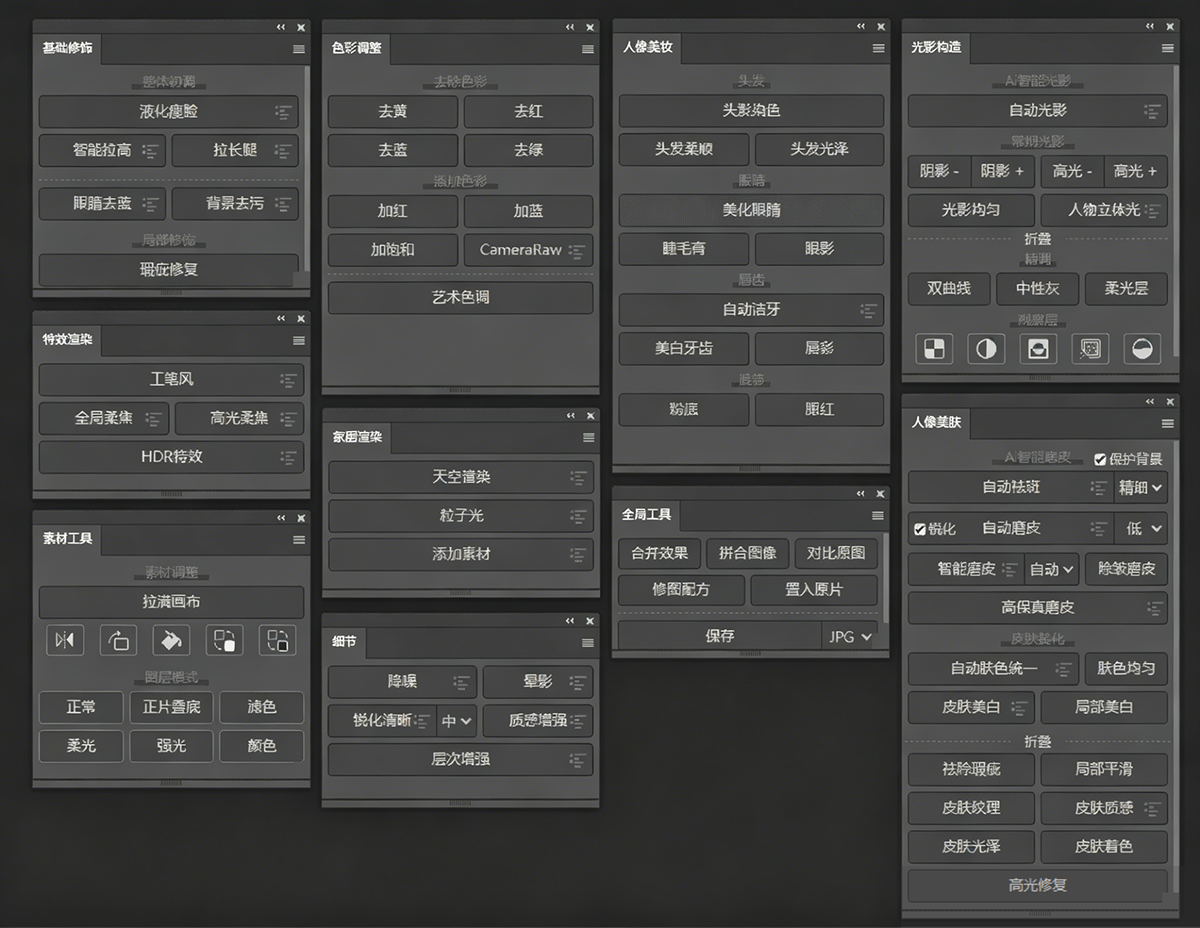1200x928 pixels.
Task: Toggle the 保护背景 checkbox
Action: [1100, 459]
